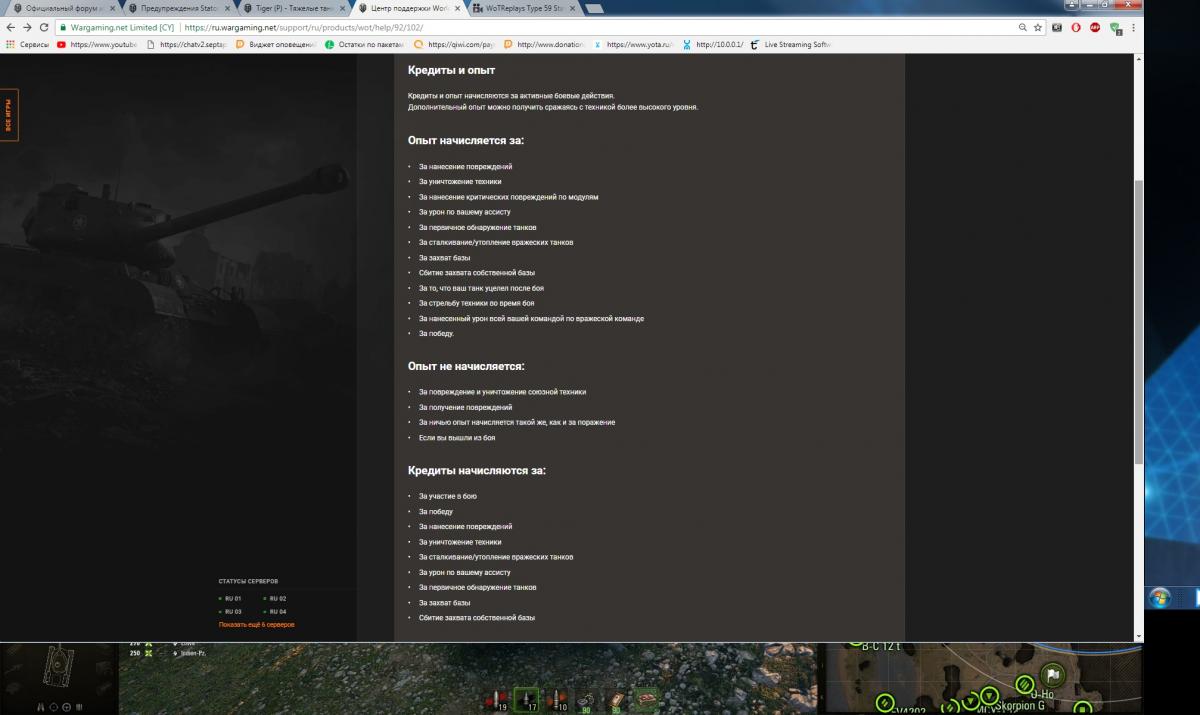Open the orange ВСЕ ИГРЫ side tab
This screenshot has height=715, width=1200.
tap(9, 115)
